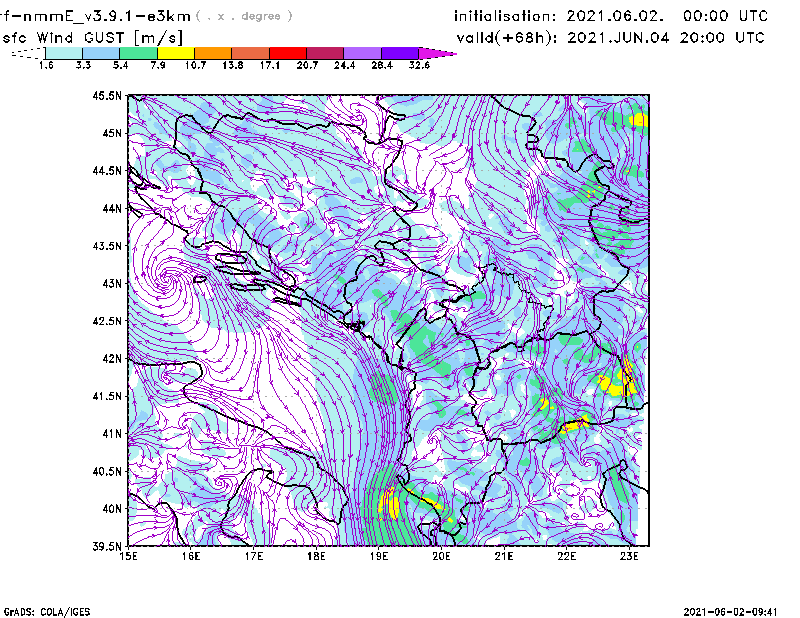This screenshot has width=800, height=618.
Task: Click the latitude label 41N
Action: click(112, 434)
